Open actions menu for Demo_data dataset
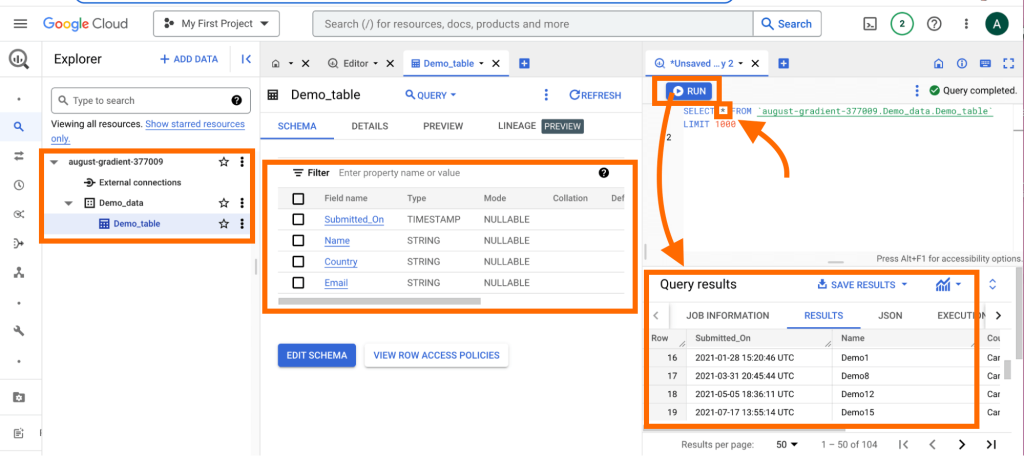1024x456 pixels. point(242,203)
